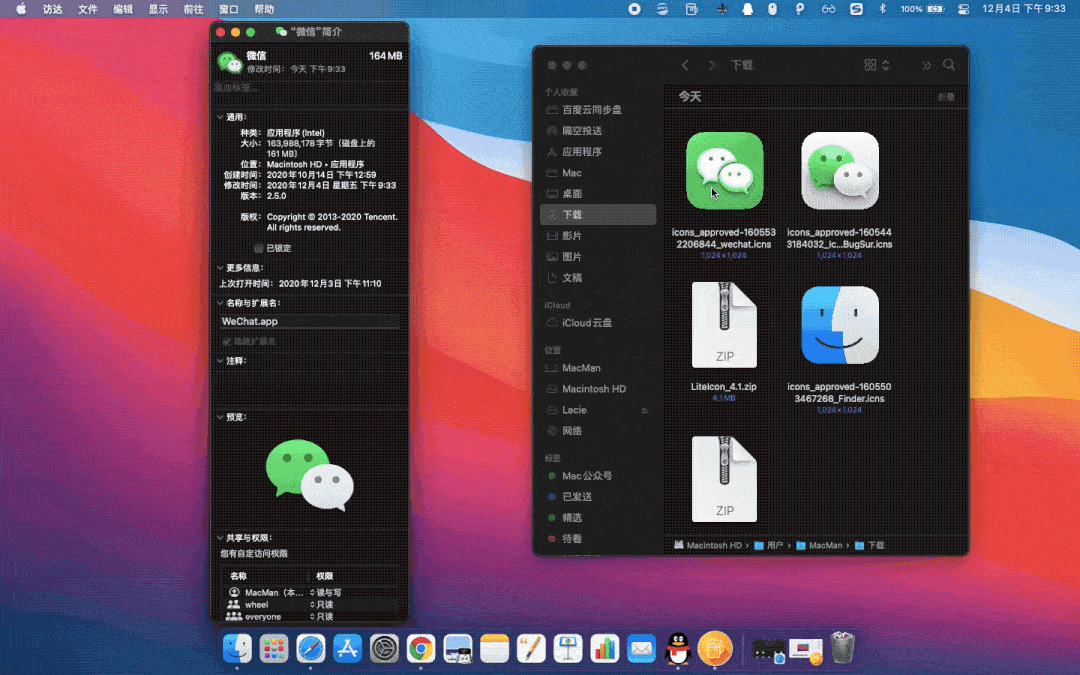Select the Finder.icns file icon
Image resolution: width=1080 pixels, height=675 pixels.
[x=840, y=324]
